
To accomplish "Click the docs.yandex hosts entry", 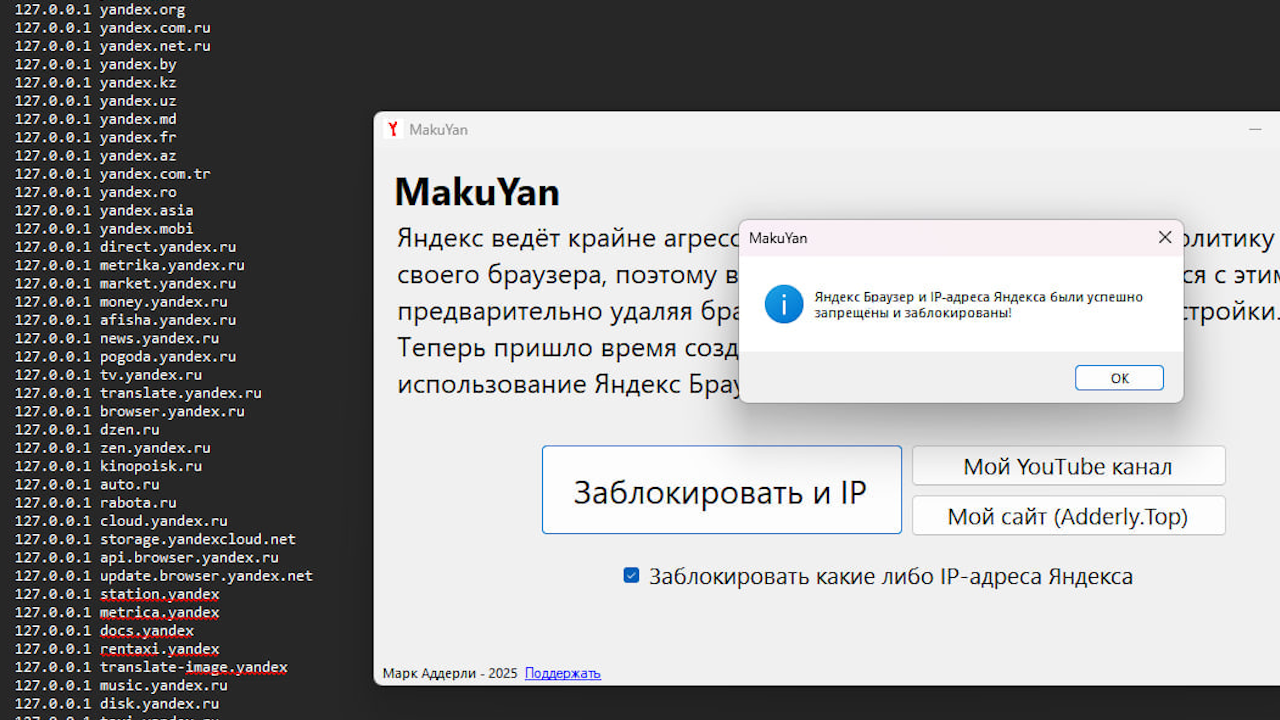I will pyautogui.click(x=104, y=630).
